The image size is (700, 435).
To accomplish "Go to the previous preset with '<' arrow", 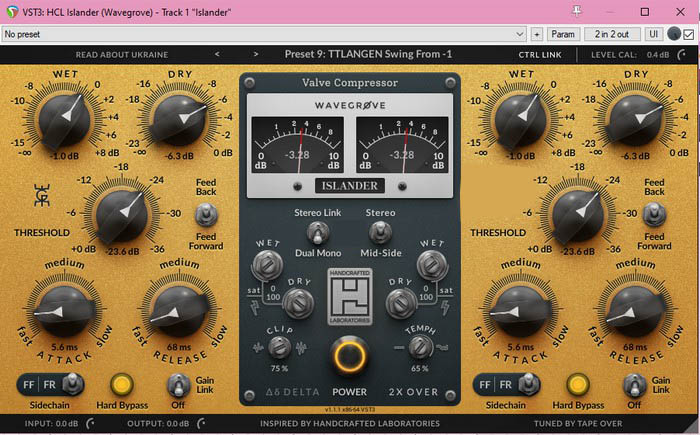I will pyautogui.click(x=217, y=54).
